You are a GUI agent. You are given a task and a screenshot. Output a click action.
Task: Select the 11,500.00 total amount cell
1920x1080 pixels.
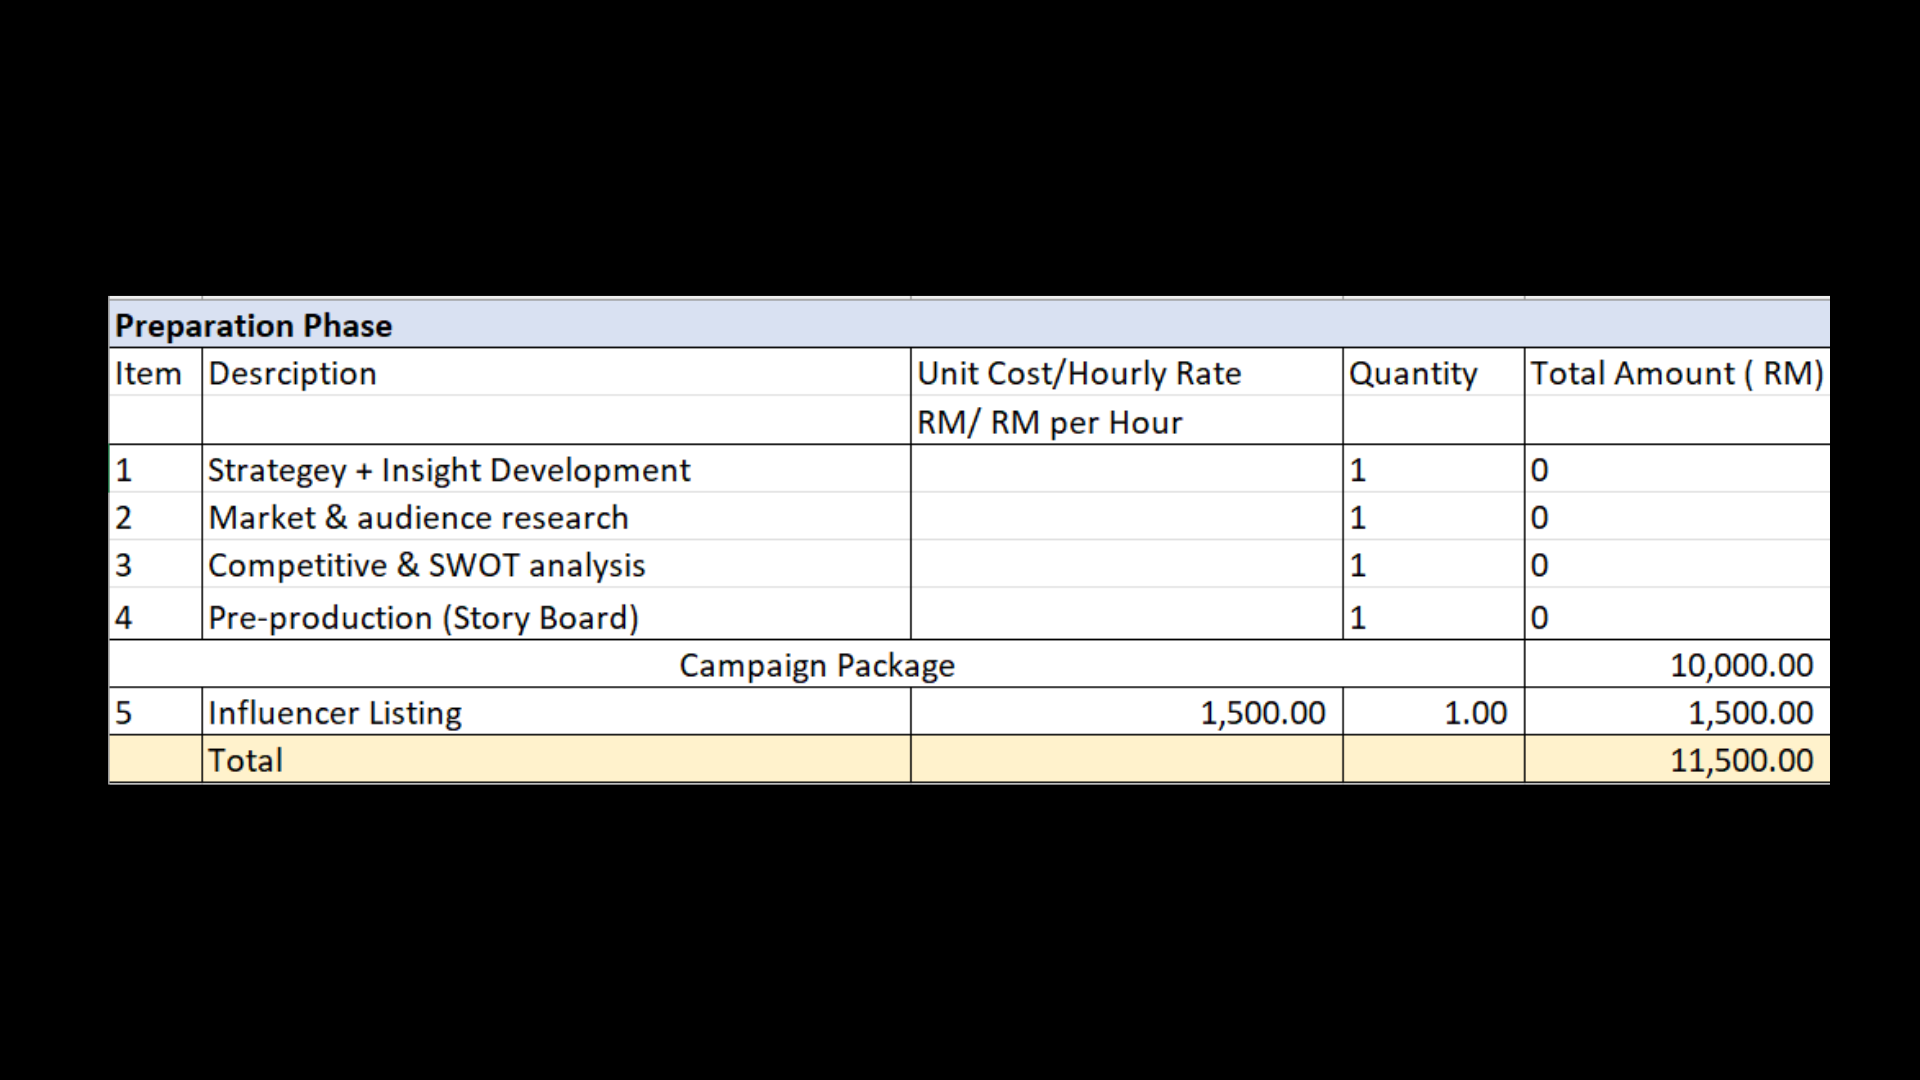pyautogui.click(x=1677, y=760)
